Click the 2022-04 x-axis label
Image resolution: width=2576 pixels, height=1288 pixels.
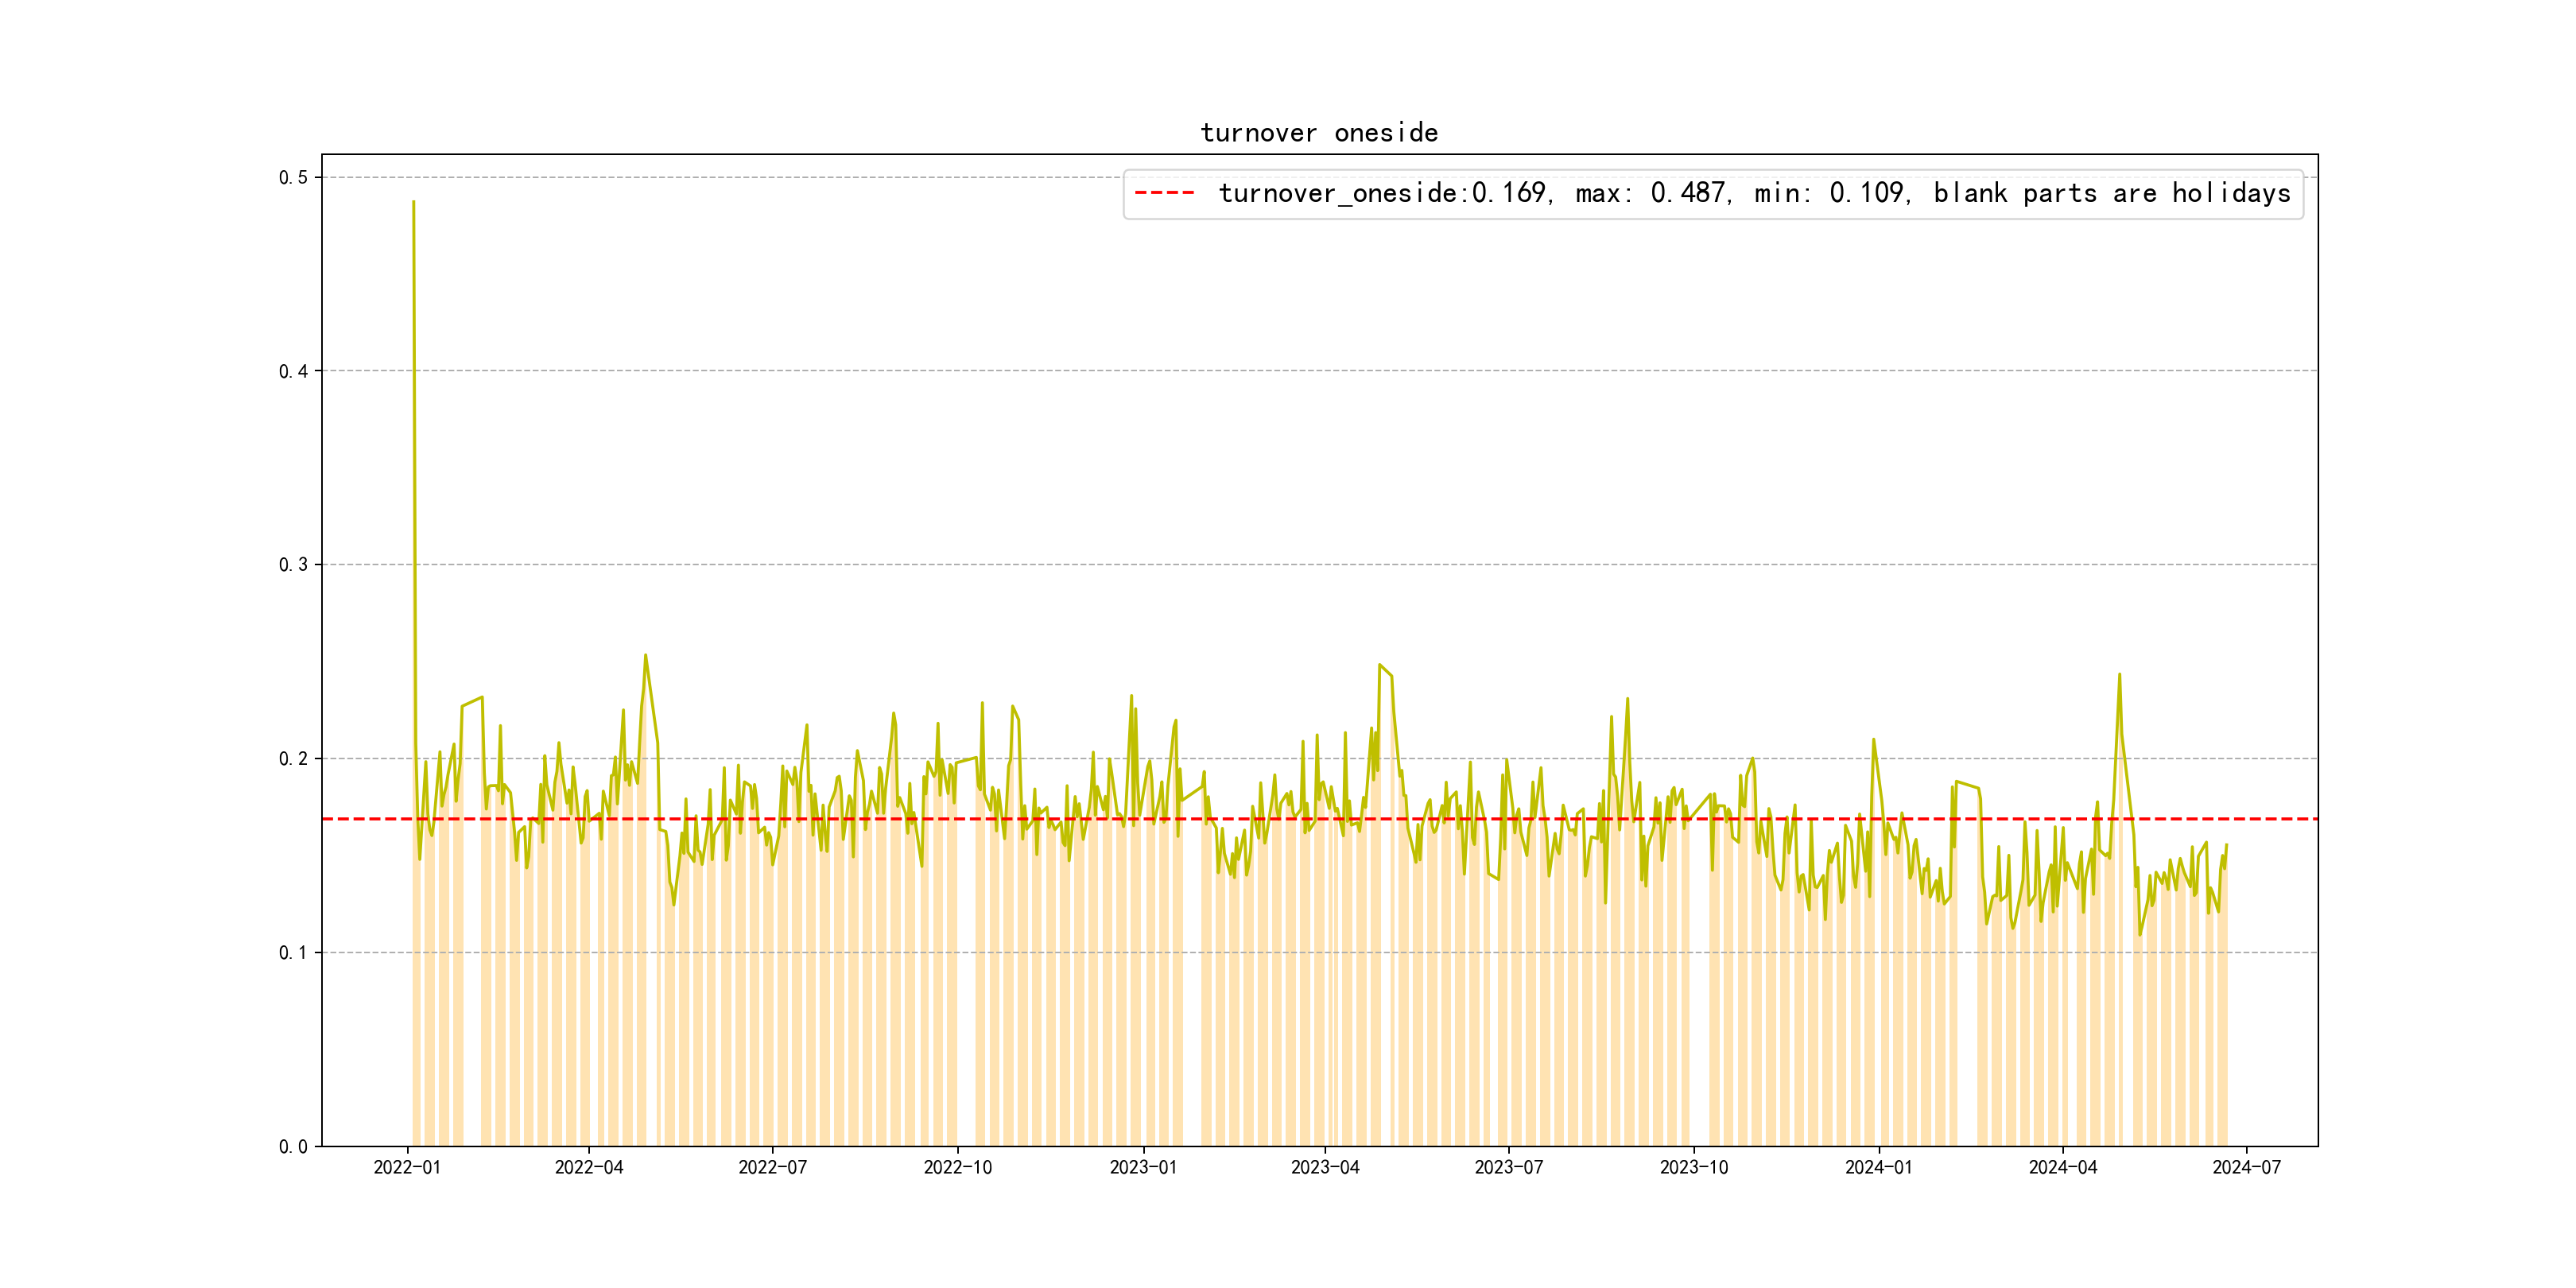(589, 1168)
